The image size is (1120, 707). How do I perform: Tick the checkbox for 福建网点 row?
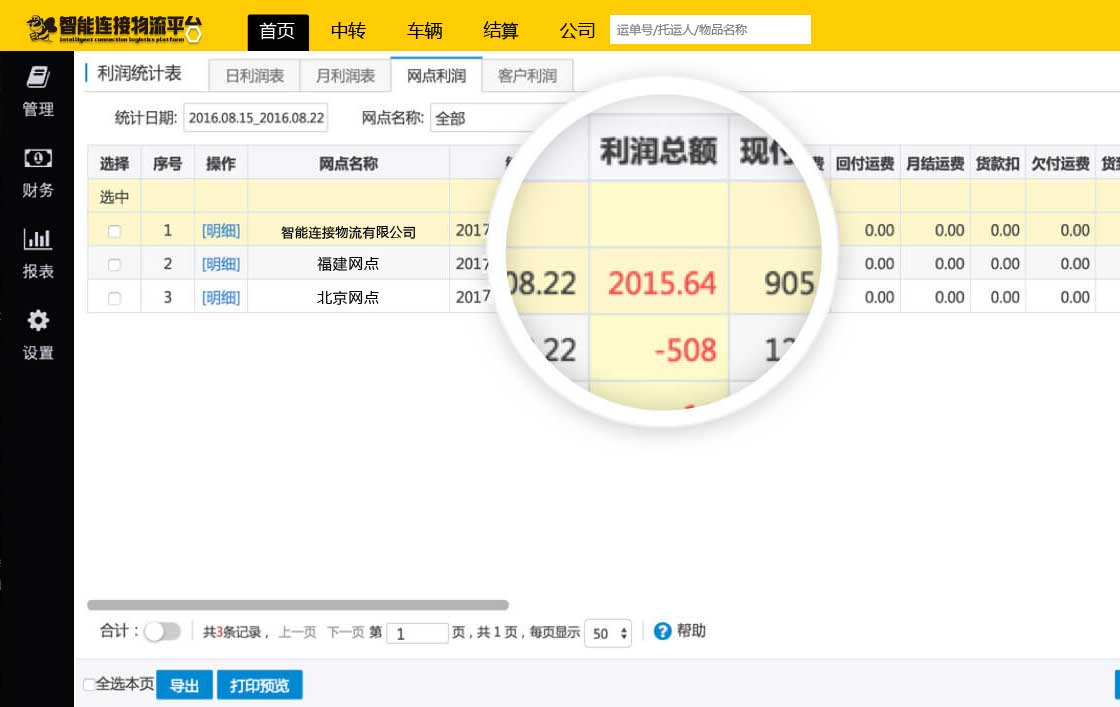tap(114, 265)
